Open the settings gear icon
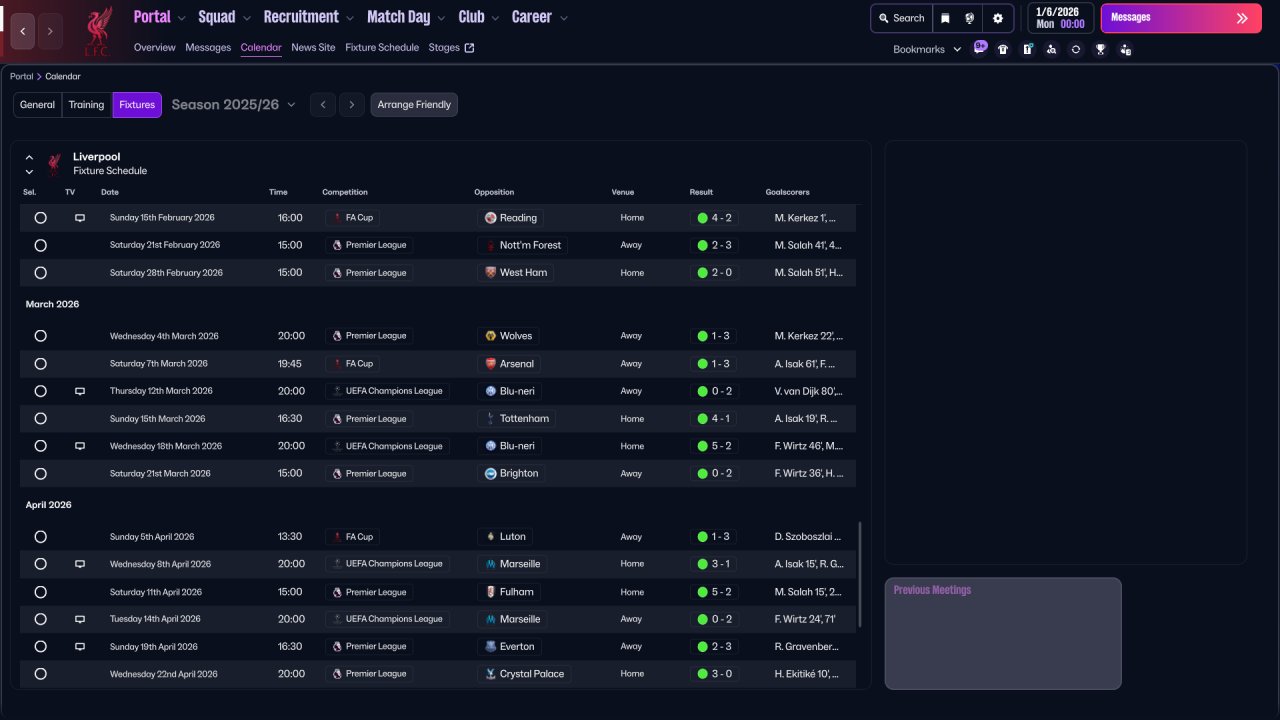Viewport: 1280px width, 720px height. (x=997, y=18)
